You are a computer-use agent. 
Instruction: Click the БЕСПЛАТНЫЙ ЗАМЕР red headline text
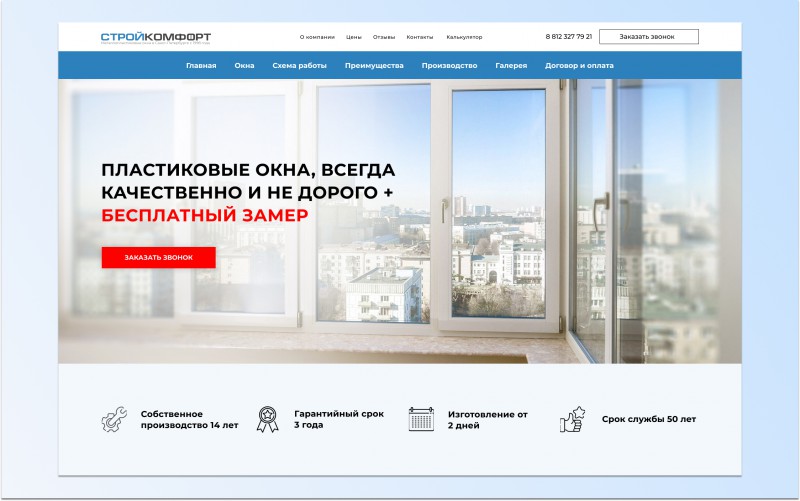pos(205,215)
